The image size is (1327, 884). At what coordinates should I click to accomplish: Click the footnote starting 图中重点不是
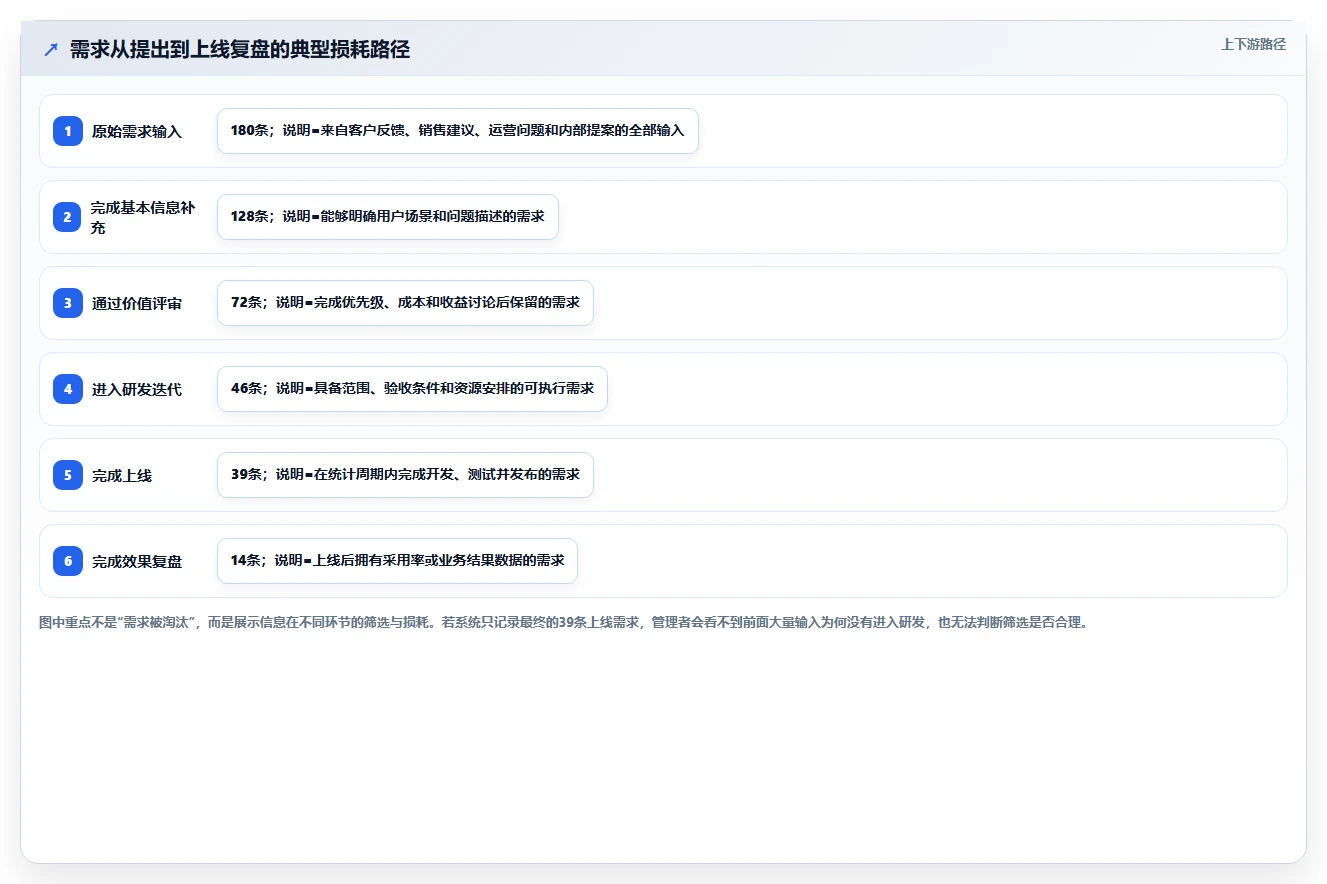(x=563, y=622)
